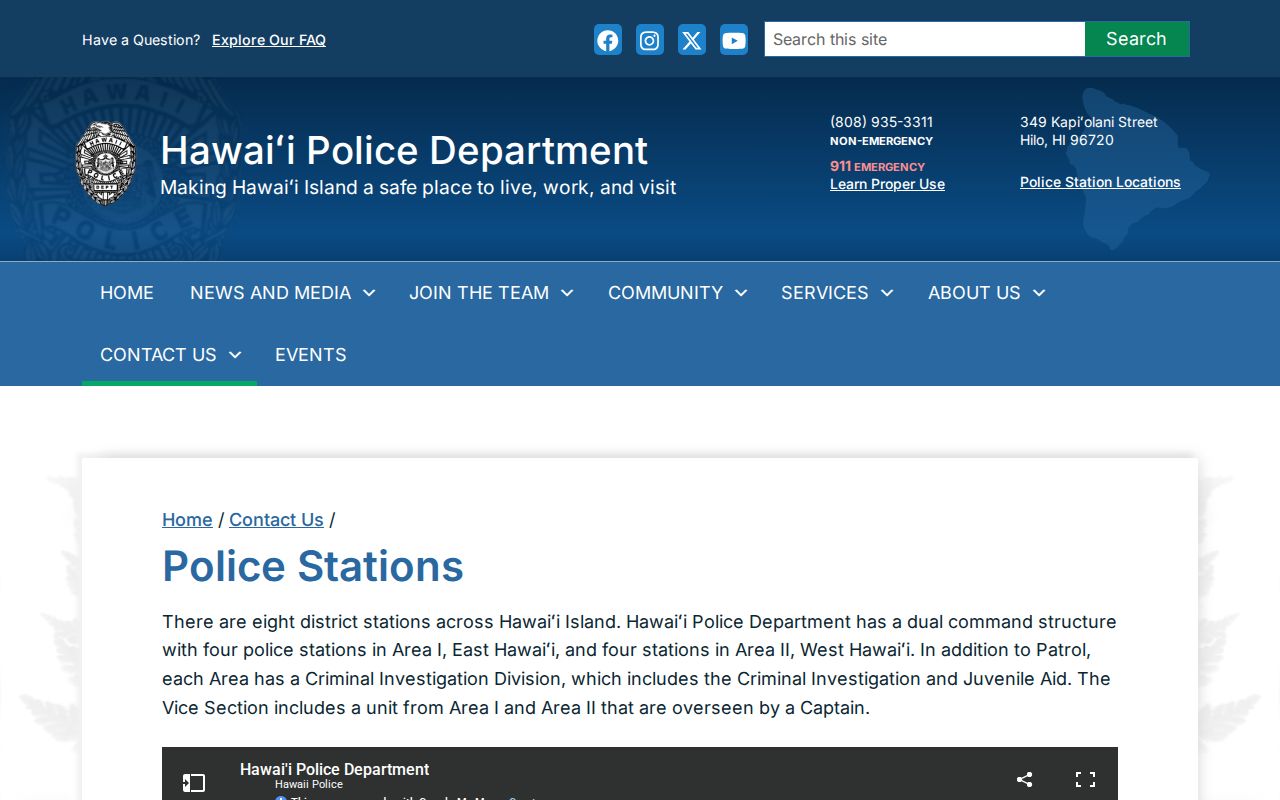The width and height of the screenshot is (1280, 800).
Task: Click the Home breadcrumb link
Action: [187, 520]
